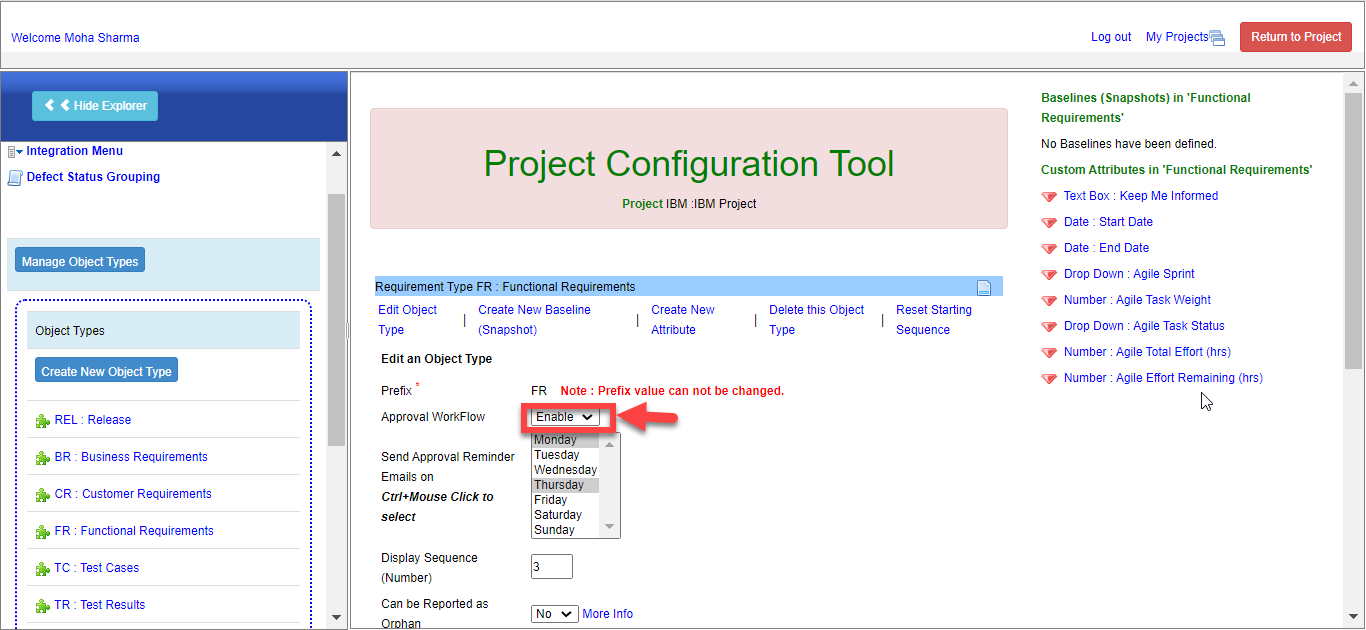Open TC : Test Cases object type
Screen dimensions: 1366x630
(x=97, y=568)
